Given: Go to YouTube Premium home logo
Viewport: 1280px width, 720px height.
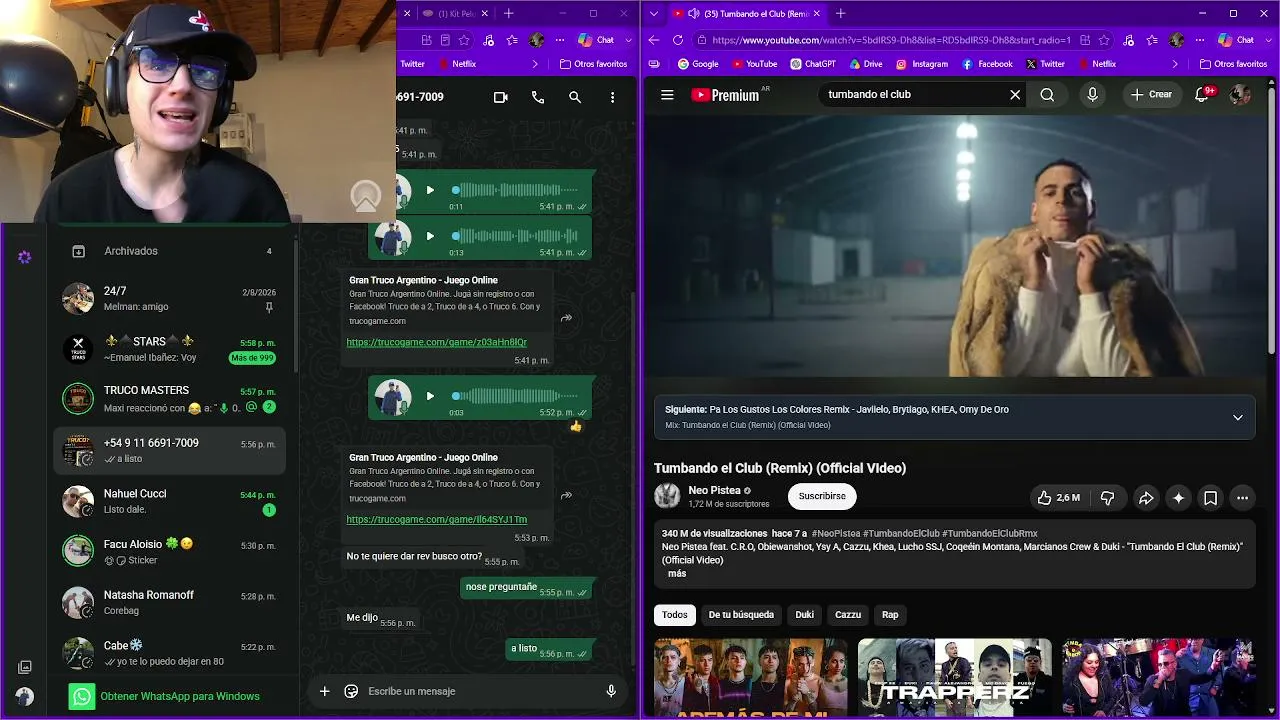Looking at the screenshot, I should [x=726, y=95].
